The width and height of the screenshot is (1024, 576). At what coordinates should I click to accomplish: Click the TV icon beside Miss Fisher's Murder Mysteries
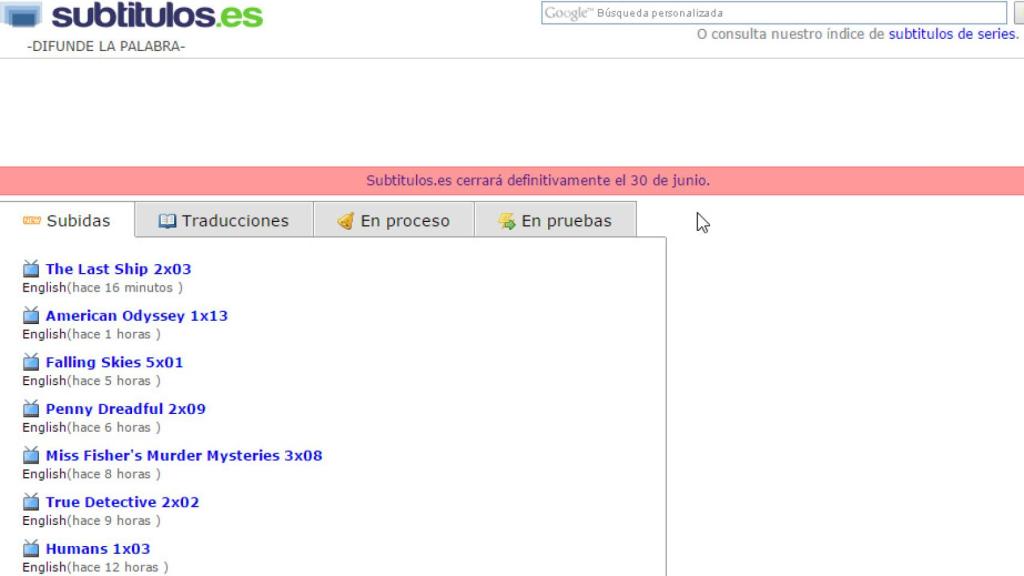30,455
